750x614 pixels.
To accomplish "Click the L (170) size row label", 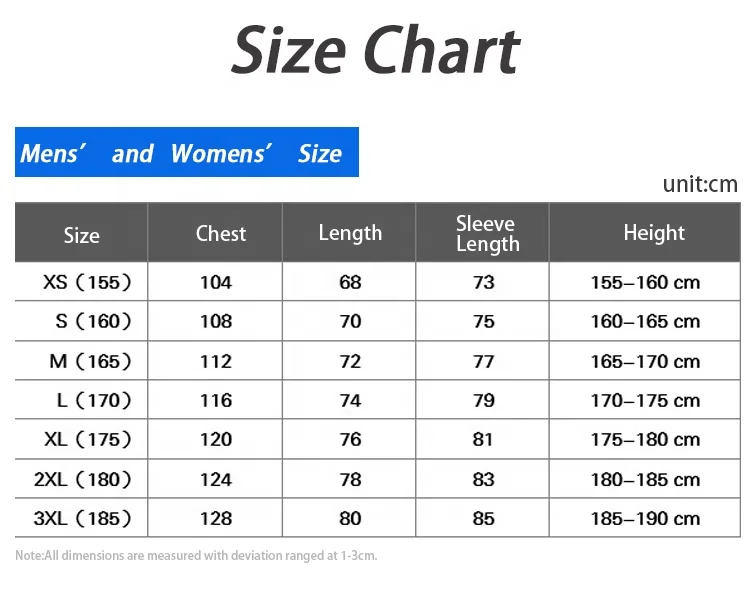I will pos(93,400).
